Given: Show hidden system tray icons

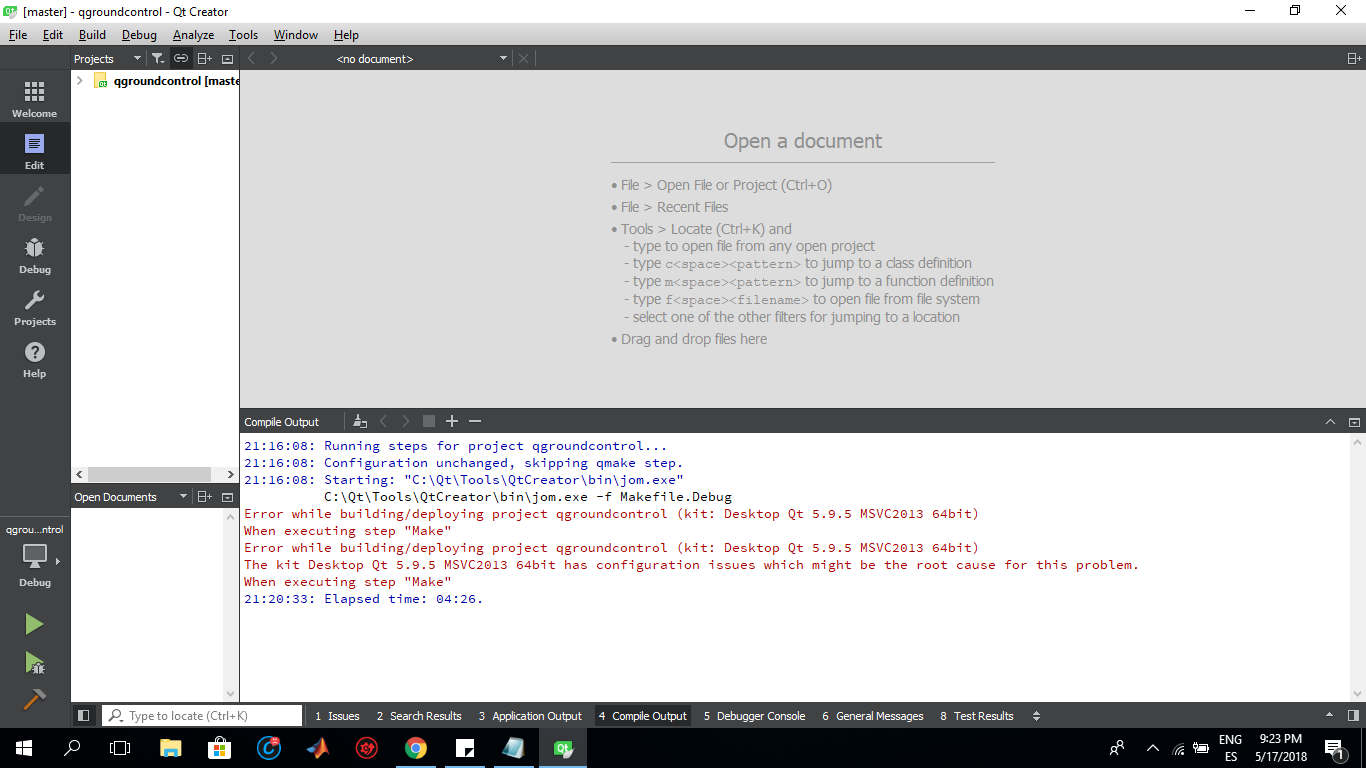Looking at the screenshot, I should (x=1152, y=748).
